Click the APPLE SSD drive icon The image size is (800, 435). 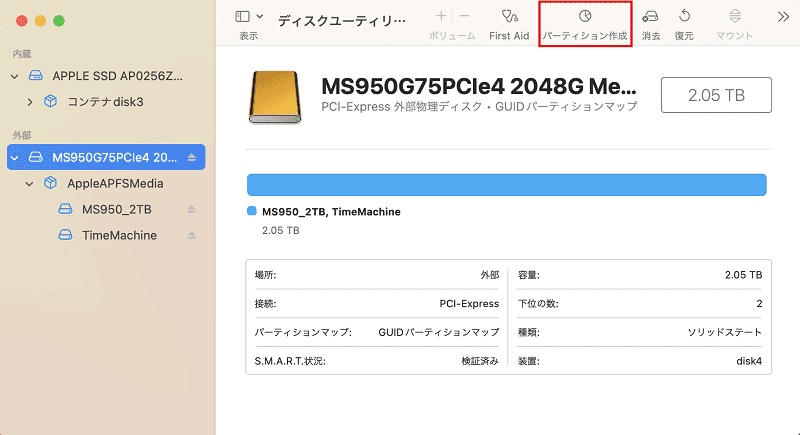coord(36,75)
